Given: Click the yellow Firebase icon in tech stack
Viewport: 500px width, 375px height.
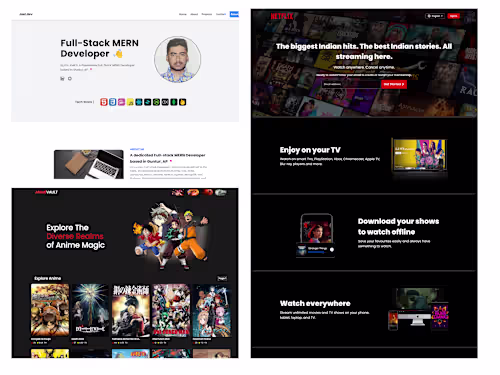Looking at the screenshot, I should click(182, 102).
